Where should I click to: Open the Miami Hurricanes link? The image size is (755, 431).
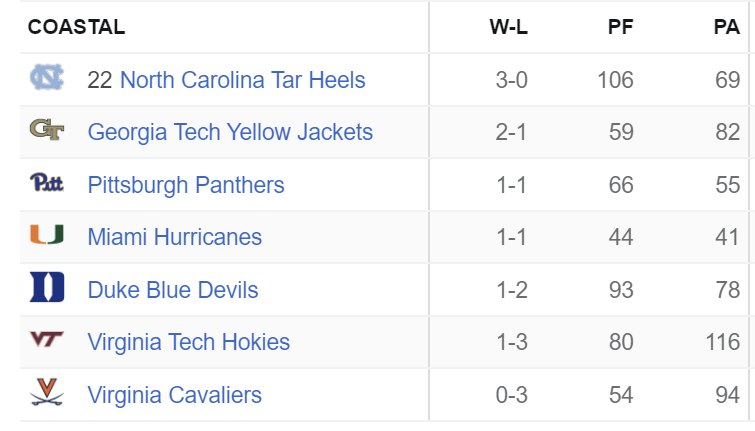click(x=175, y=237)
